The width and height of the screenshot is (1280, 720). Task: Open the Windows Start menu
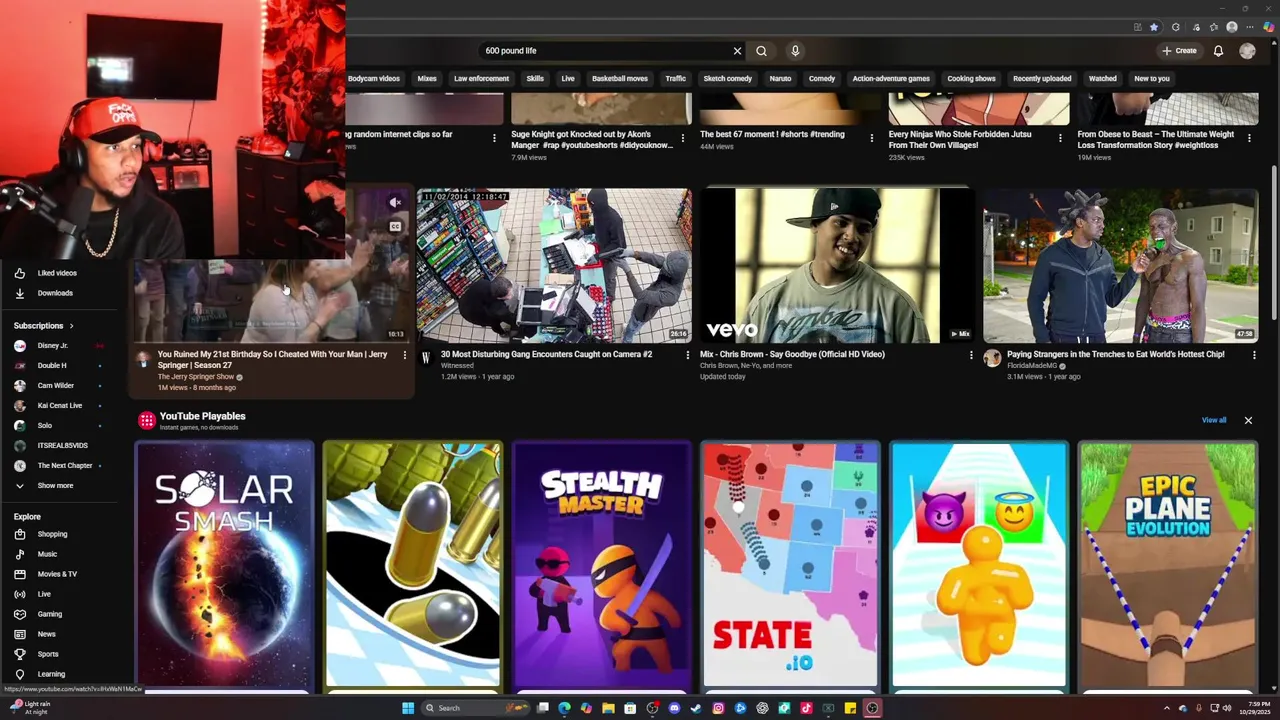pos(408,708)
